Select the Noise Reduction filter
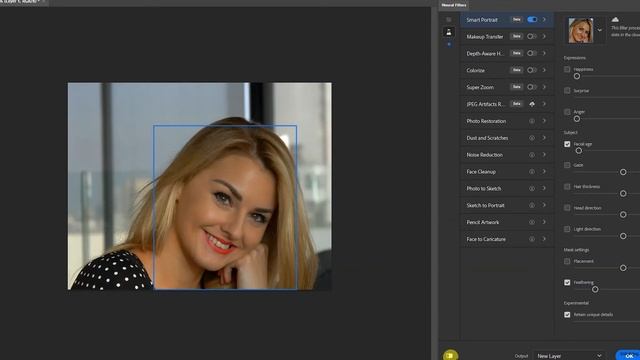The width and height of the screenshot is (640, 360). [x=507, y=155]
